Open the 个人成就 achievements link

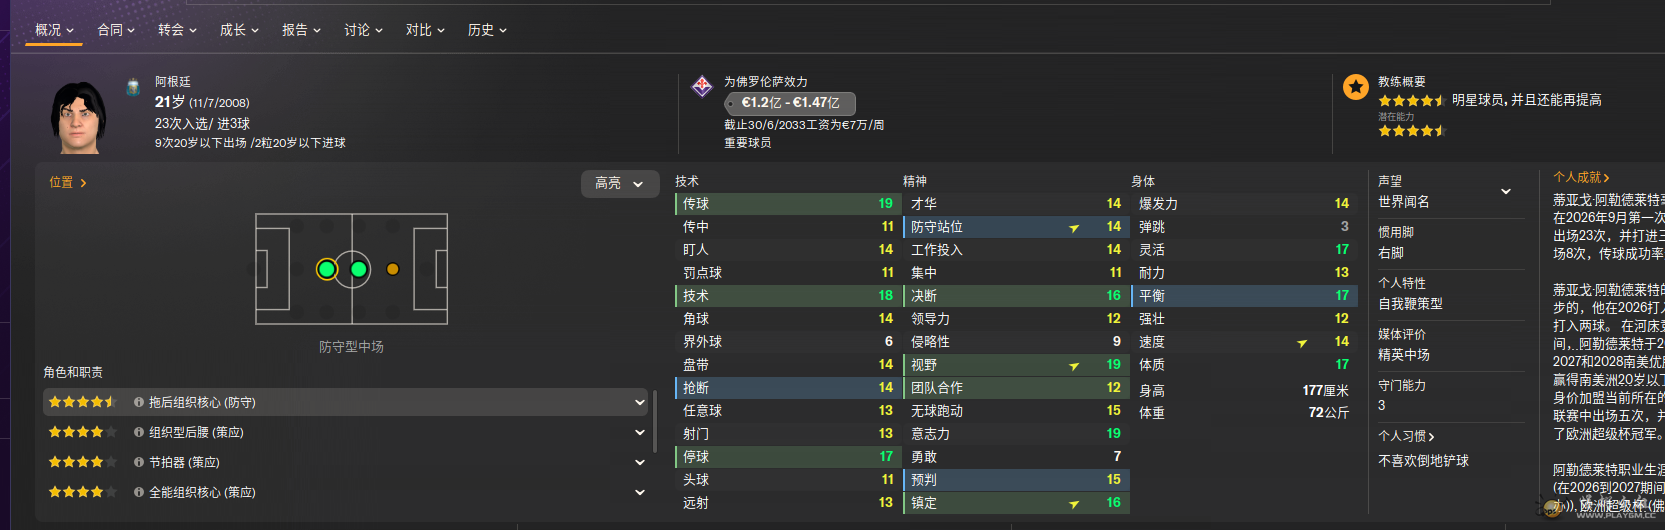pos(1581,177)
